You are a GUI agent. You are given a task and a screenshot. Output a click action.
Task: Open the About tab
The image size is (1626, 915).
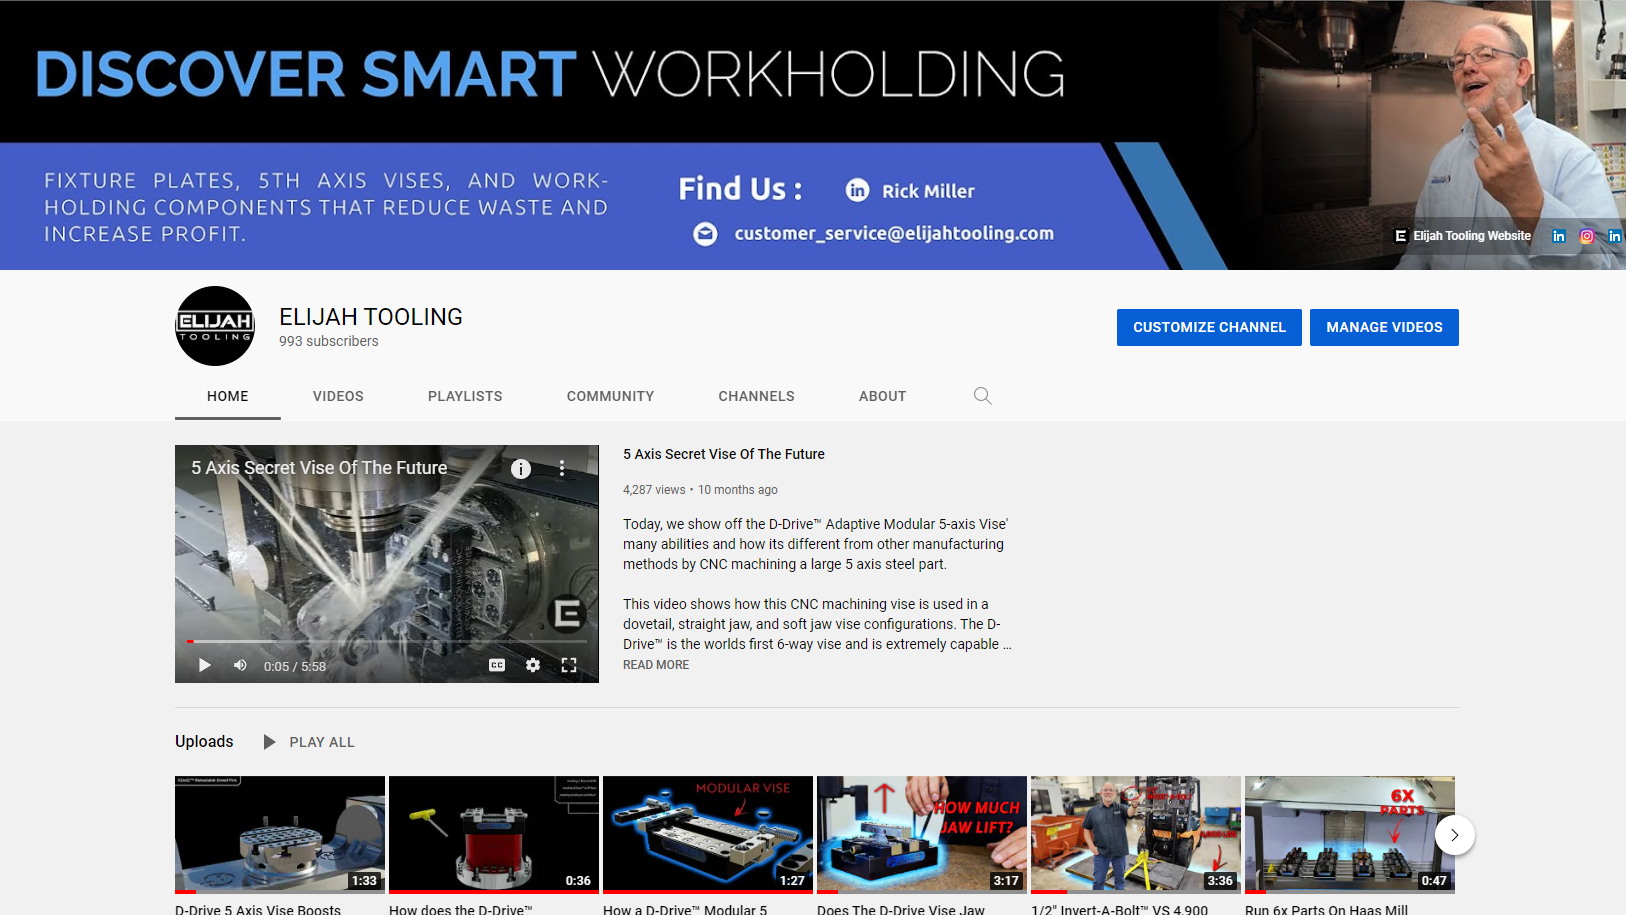point(882,396)
